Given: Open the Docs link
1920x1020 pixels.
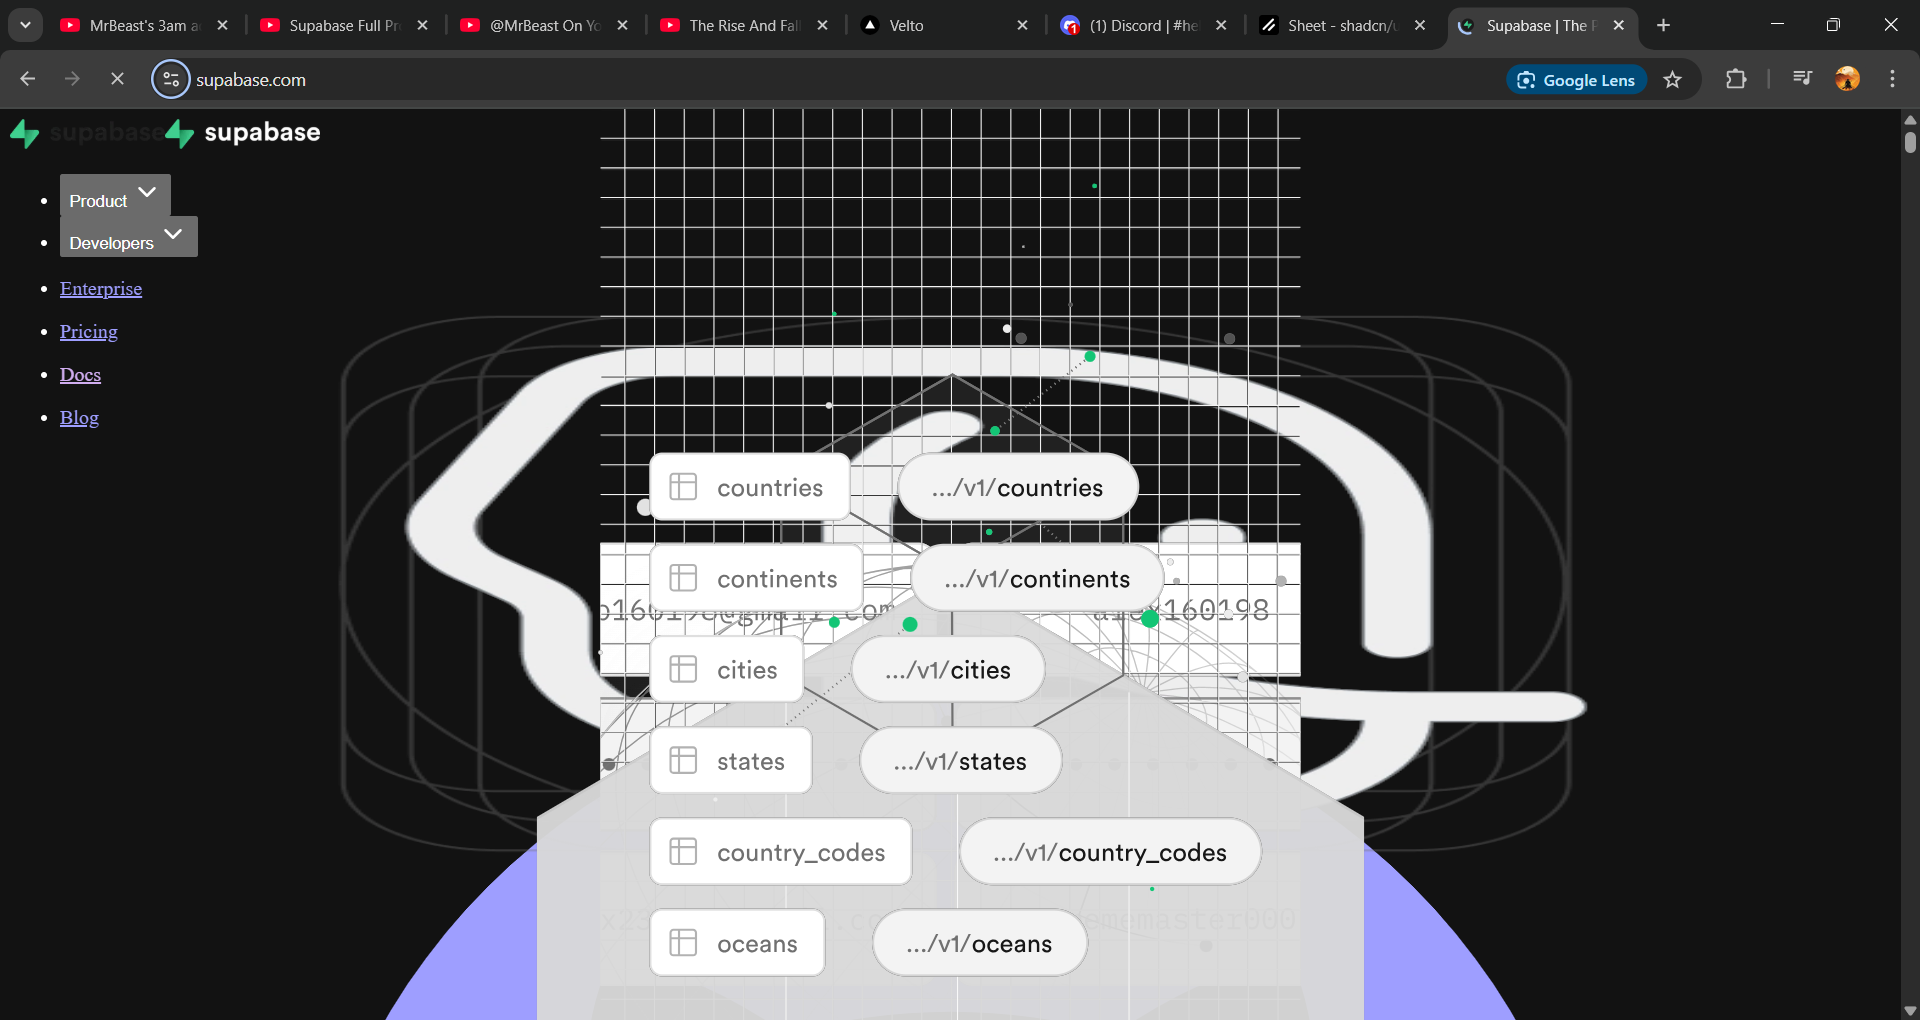Looking at the screenshot, I should [80, 374].
